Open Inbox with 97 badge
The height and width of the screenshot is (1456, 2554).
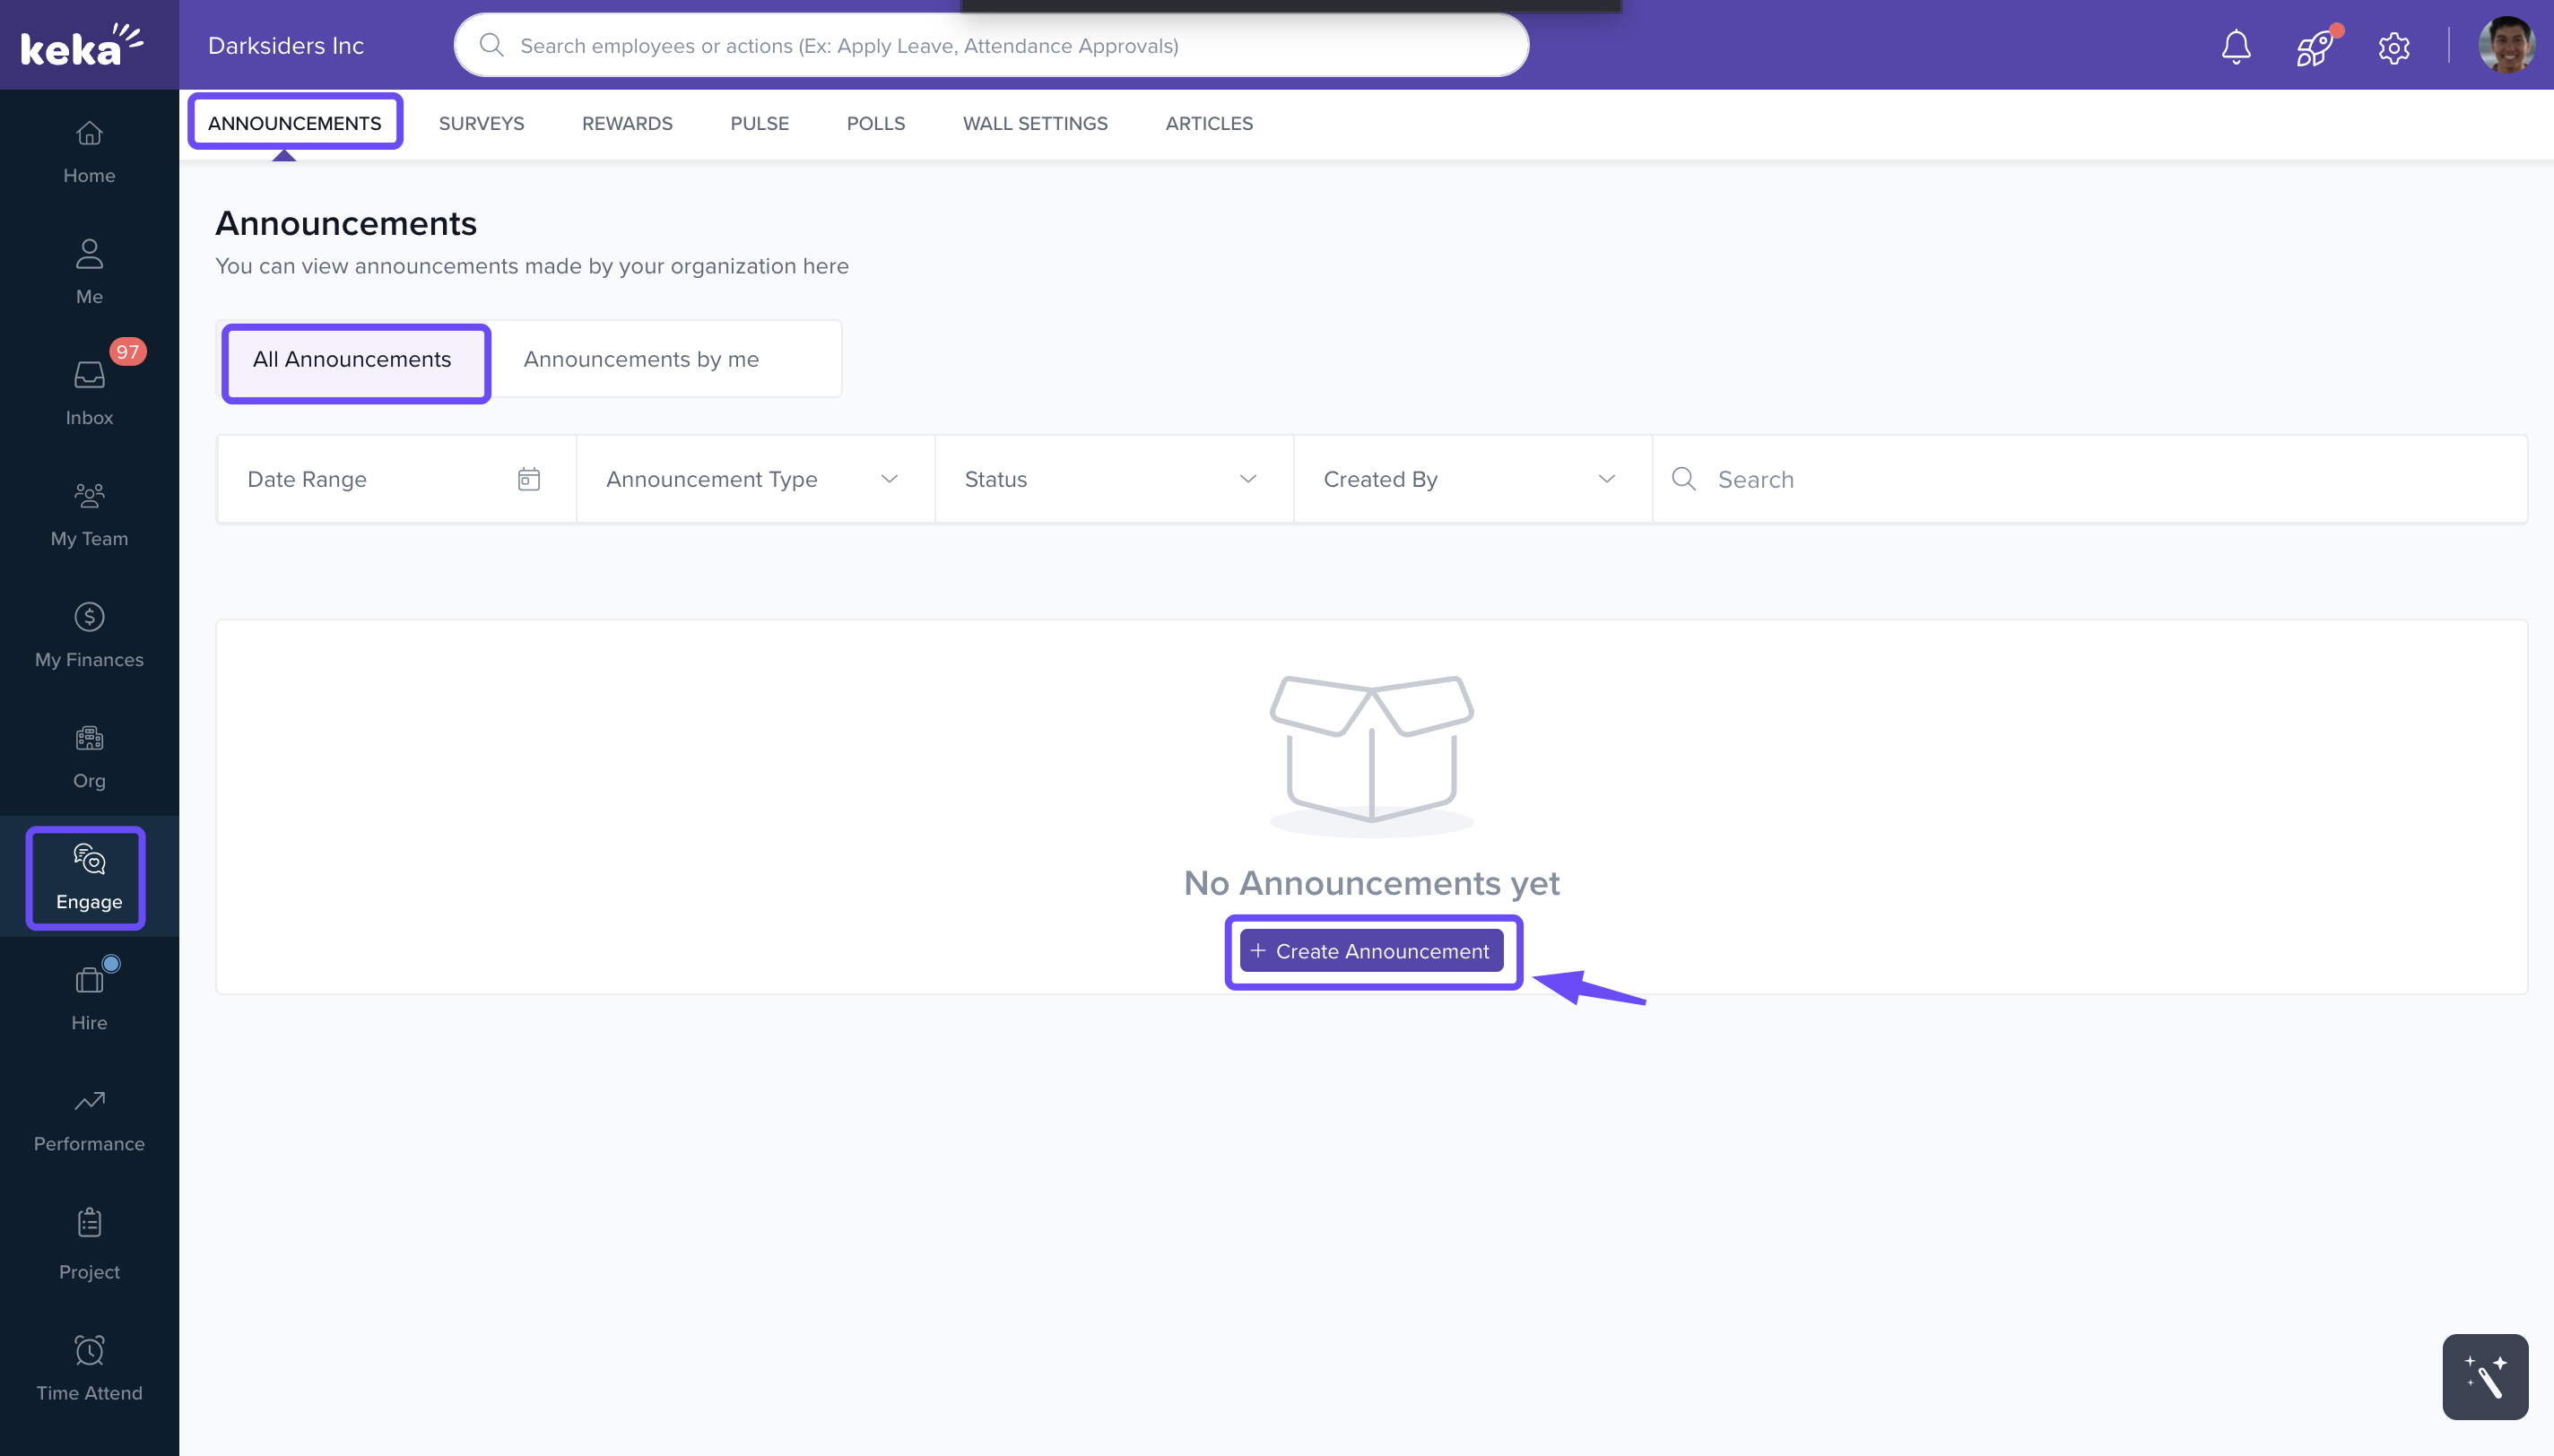[89, 393]
